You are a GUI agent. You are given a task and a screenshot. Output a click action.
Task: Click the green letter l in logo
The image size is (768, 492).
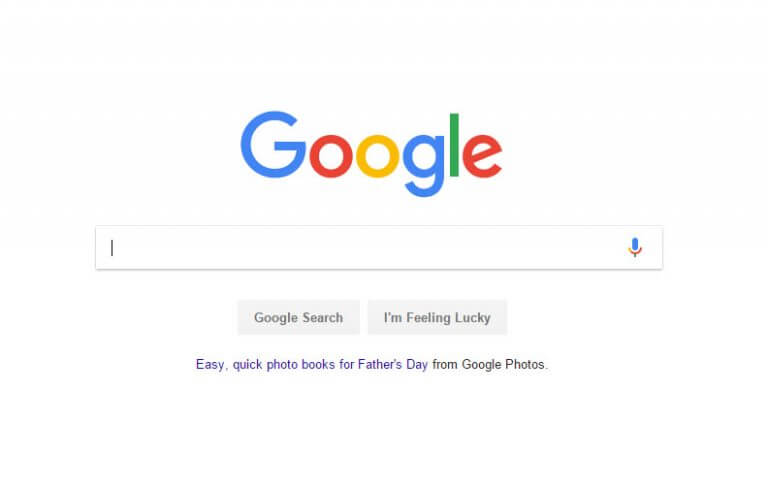454,145
